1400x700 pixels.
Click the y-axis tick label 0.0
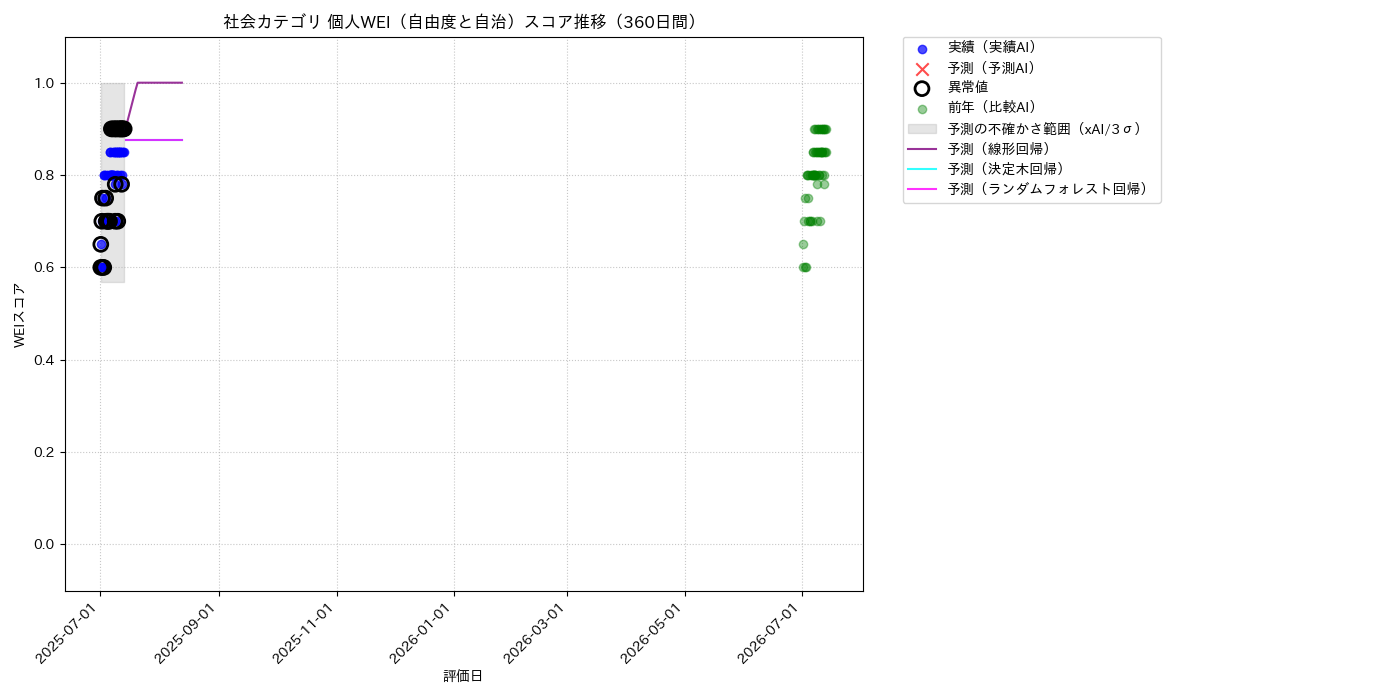47,544
